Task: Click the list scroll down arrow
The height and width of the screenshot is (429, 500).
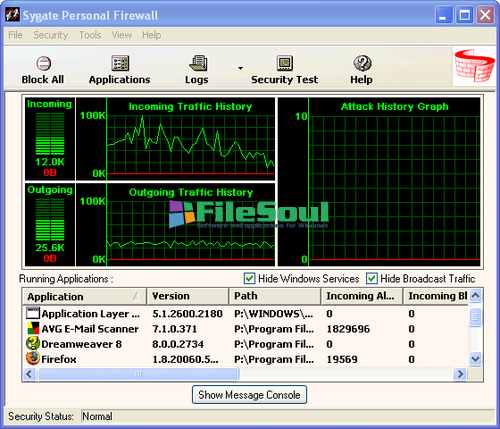Action: 476,359
